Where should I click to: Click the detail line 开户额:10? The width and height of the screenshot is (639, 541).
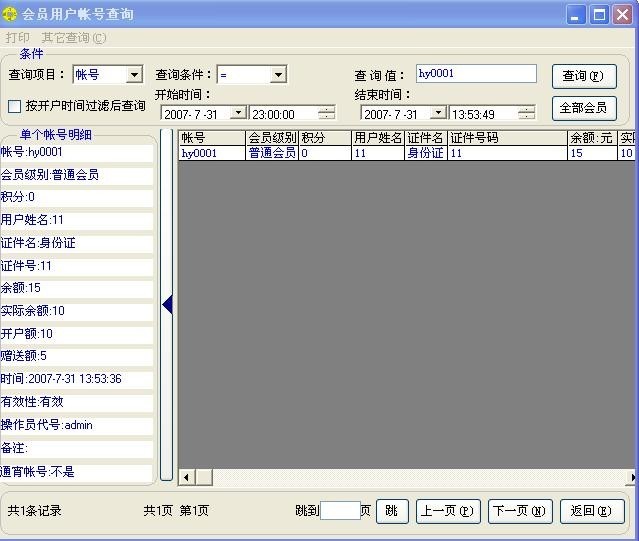click(x=76, y=334)
